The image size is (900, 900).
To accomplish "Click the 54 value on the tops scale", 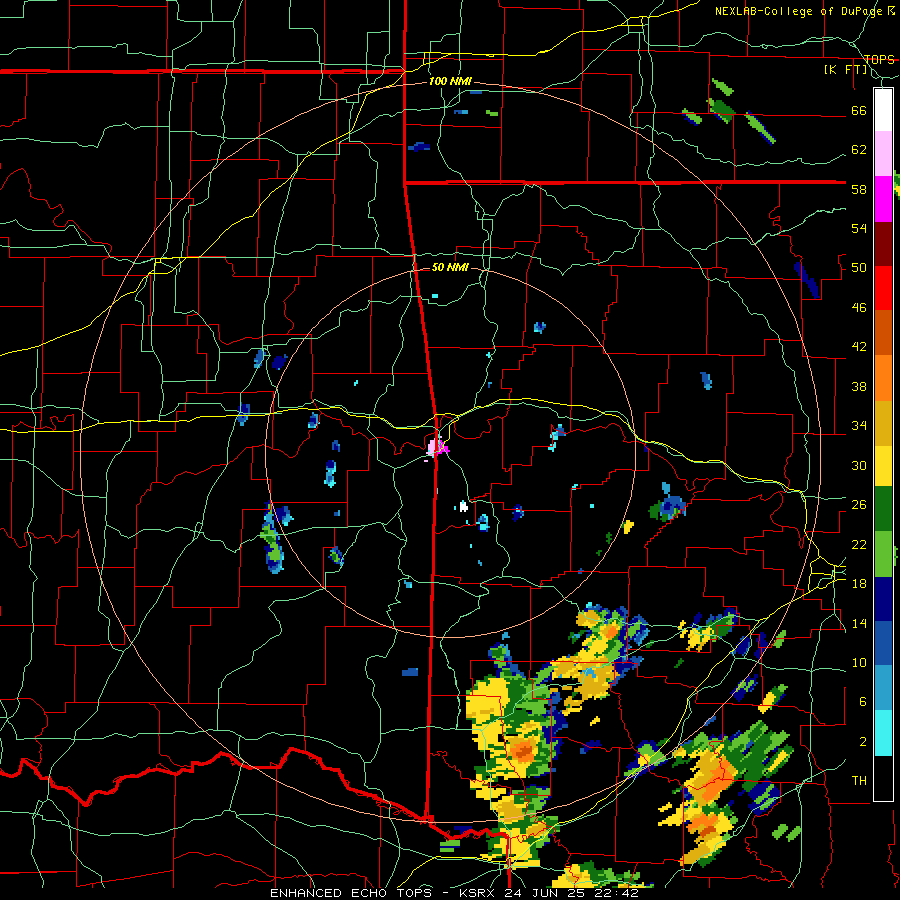I will coord(859,228).
